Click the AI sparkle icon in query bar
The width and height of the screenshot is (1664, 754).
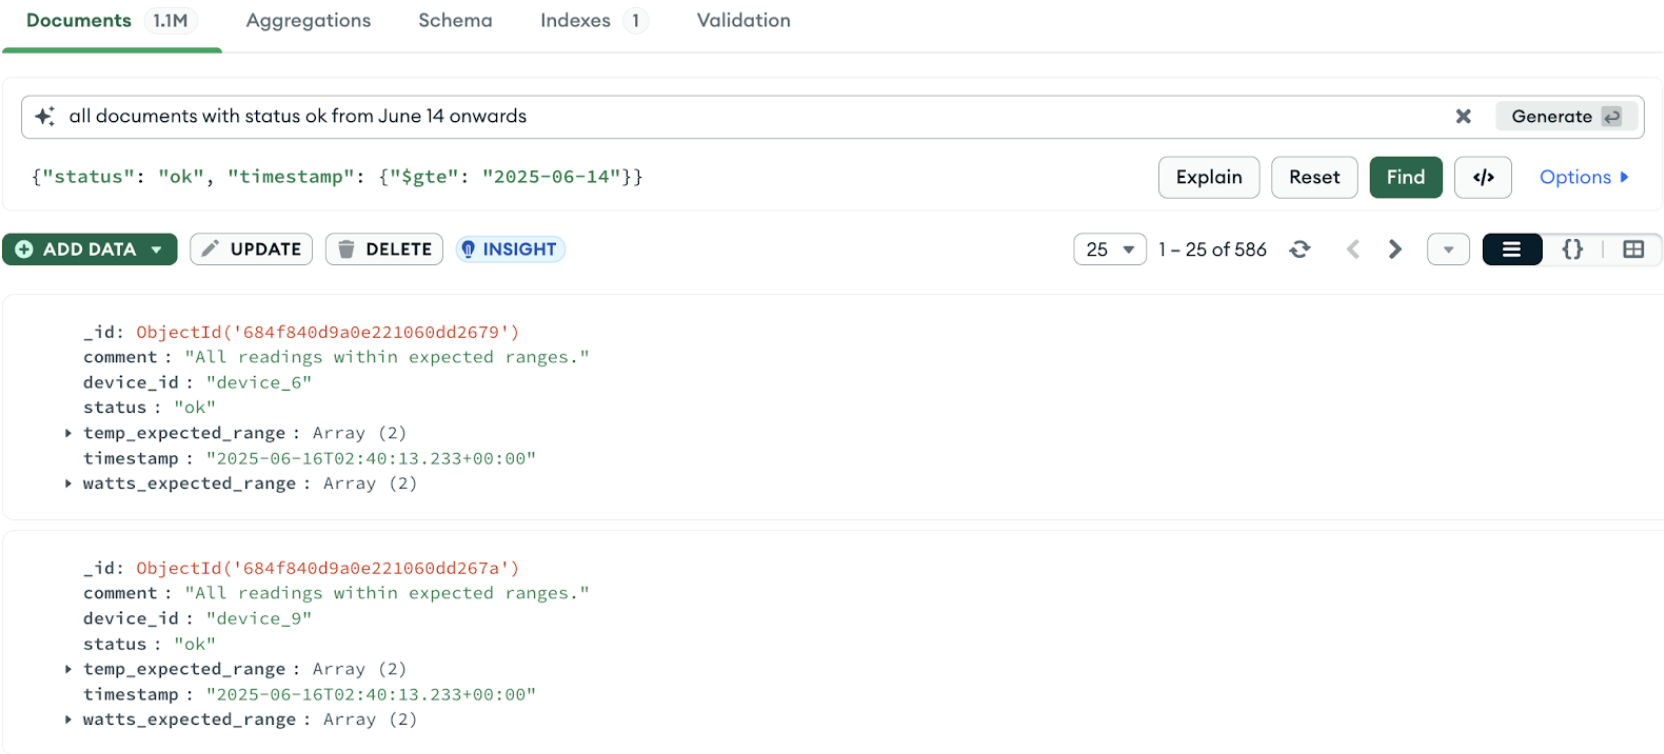pyautogui.click(x=45, y=117)
